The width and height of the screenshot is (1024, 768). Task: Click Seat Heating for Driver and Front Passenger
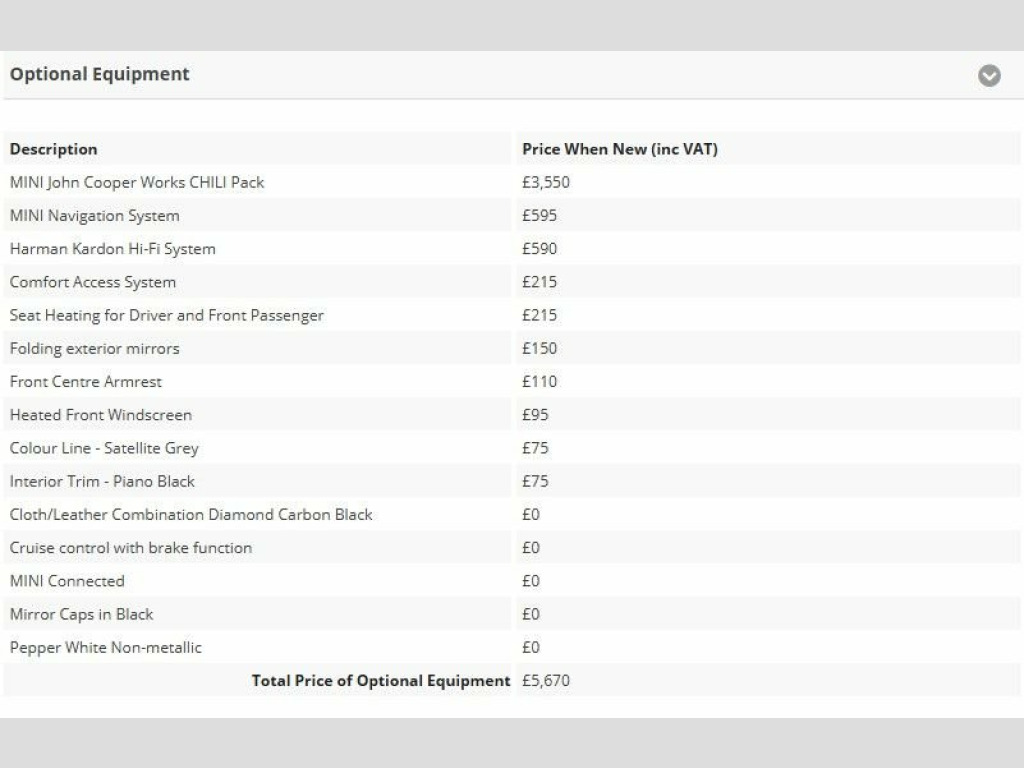(x=167, y=315)
